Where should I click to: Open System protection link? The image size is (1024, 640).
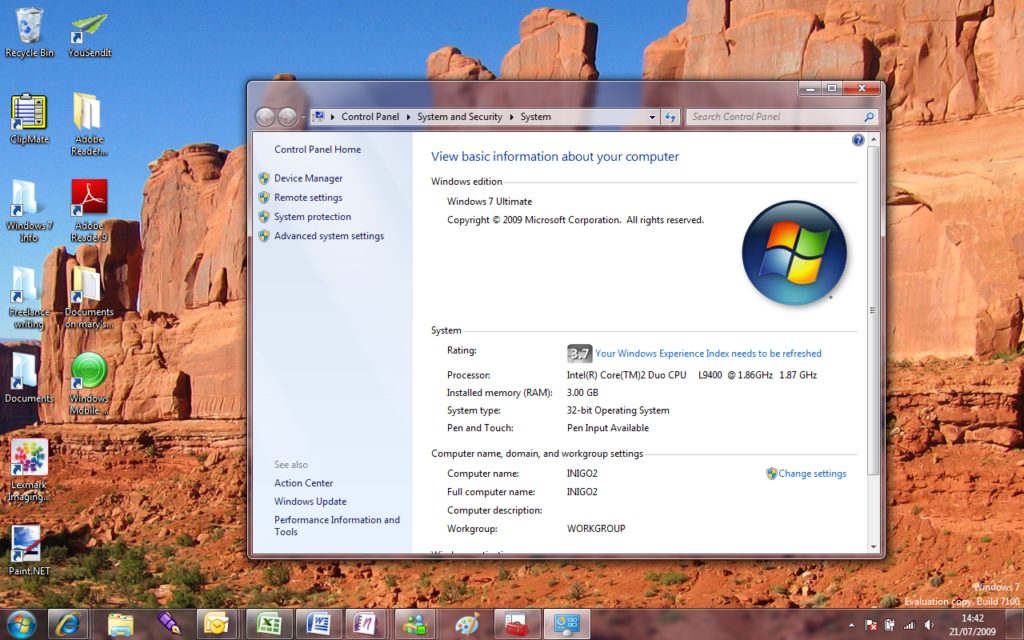click(x=312, y=217)
